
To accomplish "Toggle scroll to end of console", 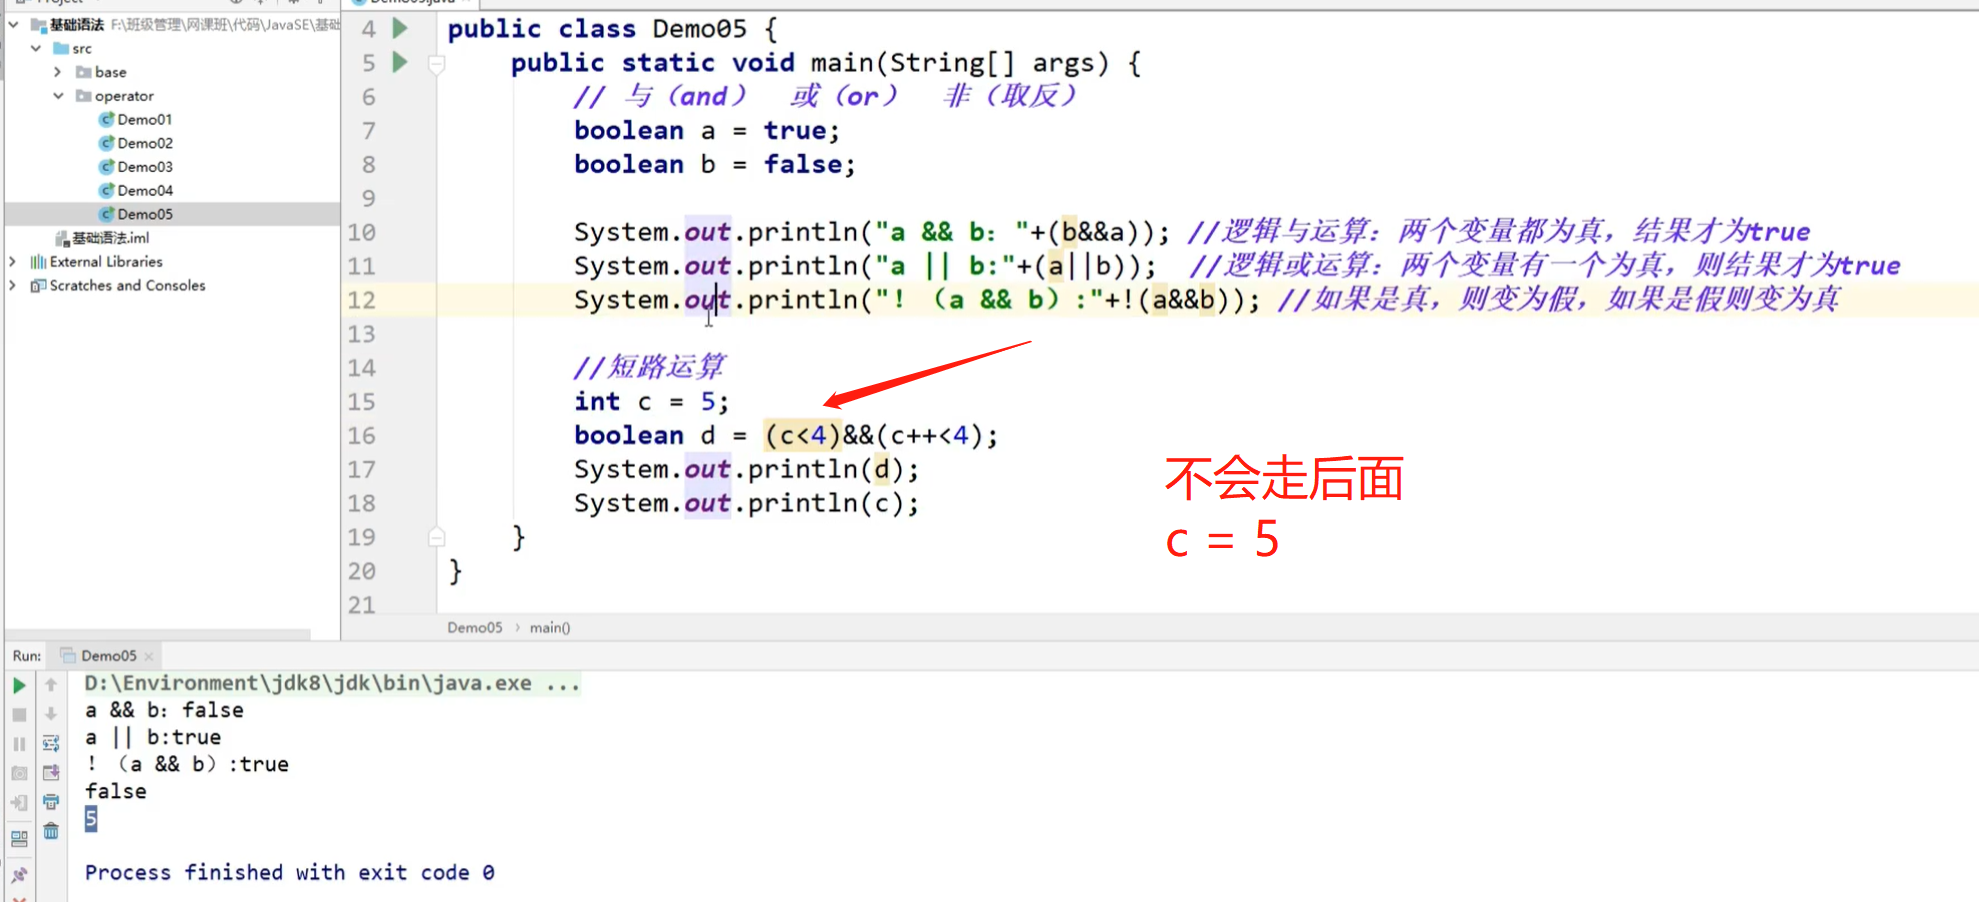I will [51, 772].
